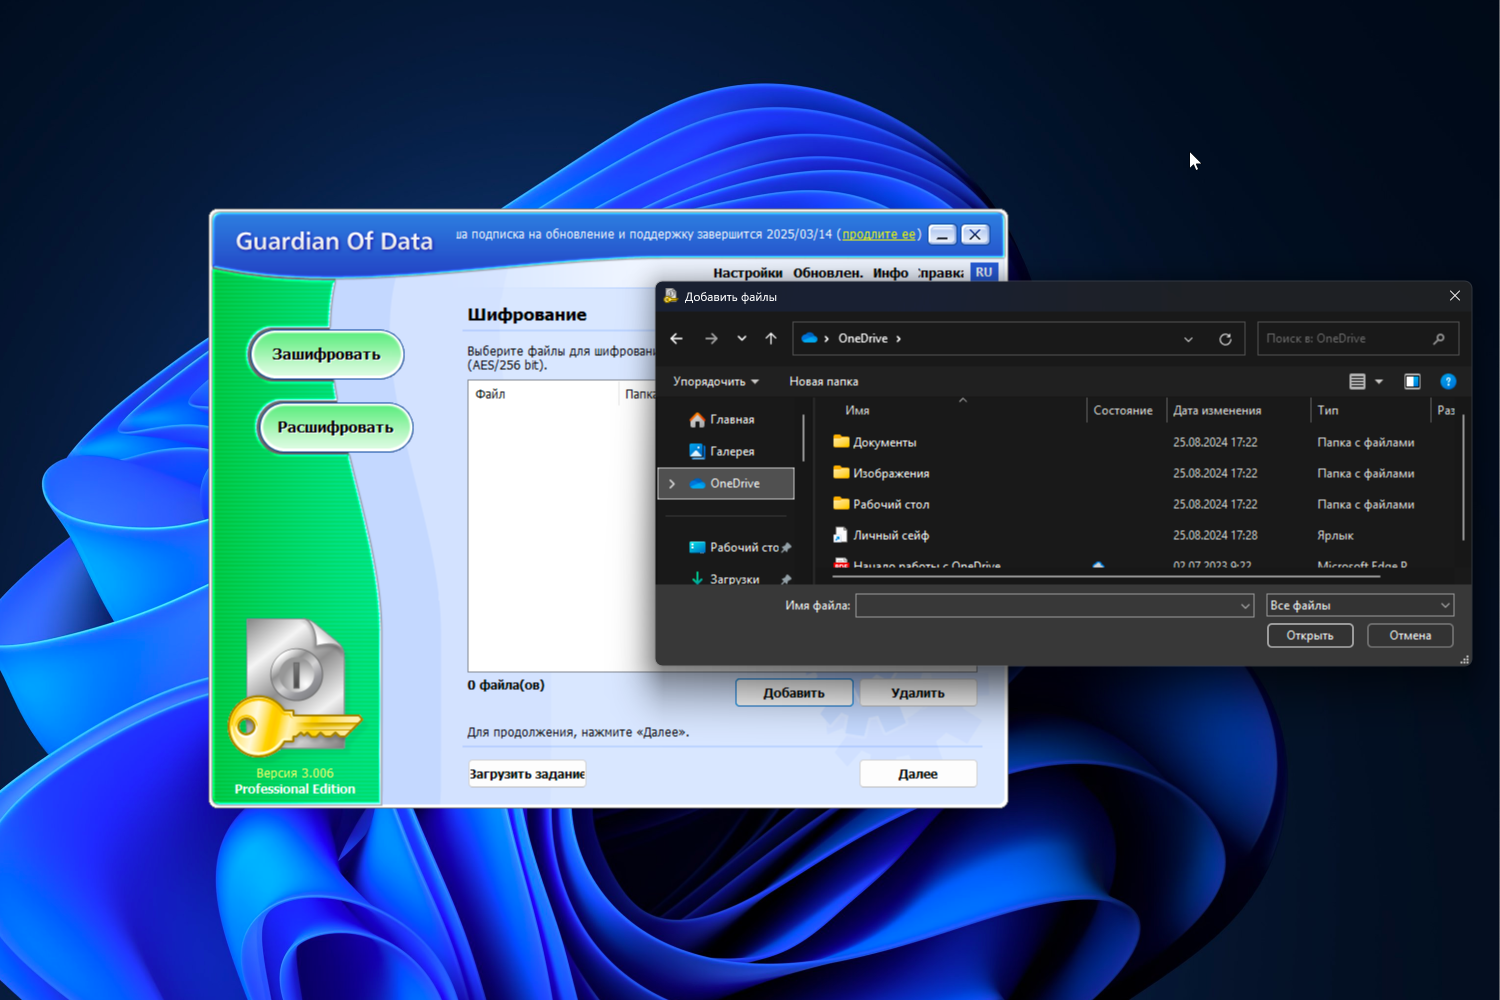Proceed with the Далее button
The width and height of the screenshot is (1500, 1000).
tap(918, 774)
